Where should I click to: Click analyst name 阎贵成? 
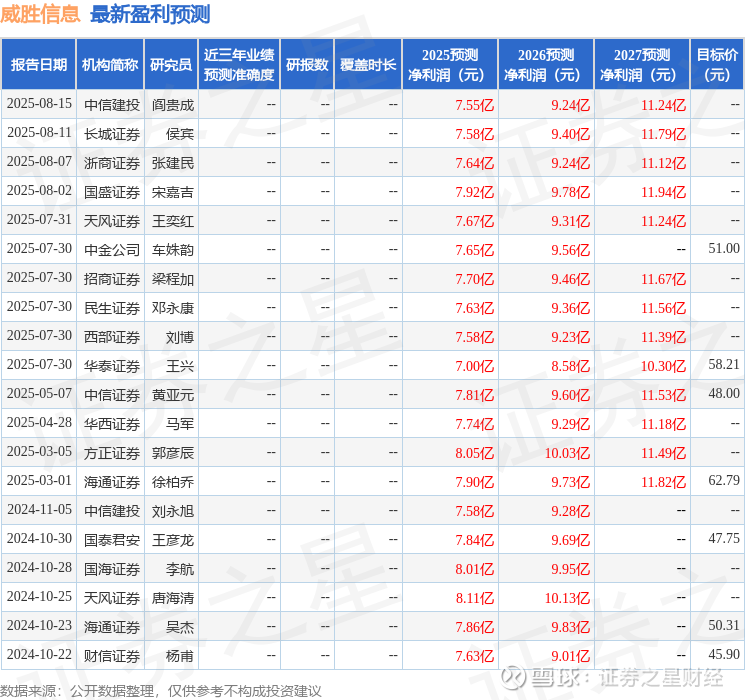click(172, 105)
